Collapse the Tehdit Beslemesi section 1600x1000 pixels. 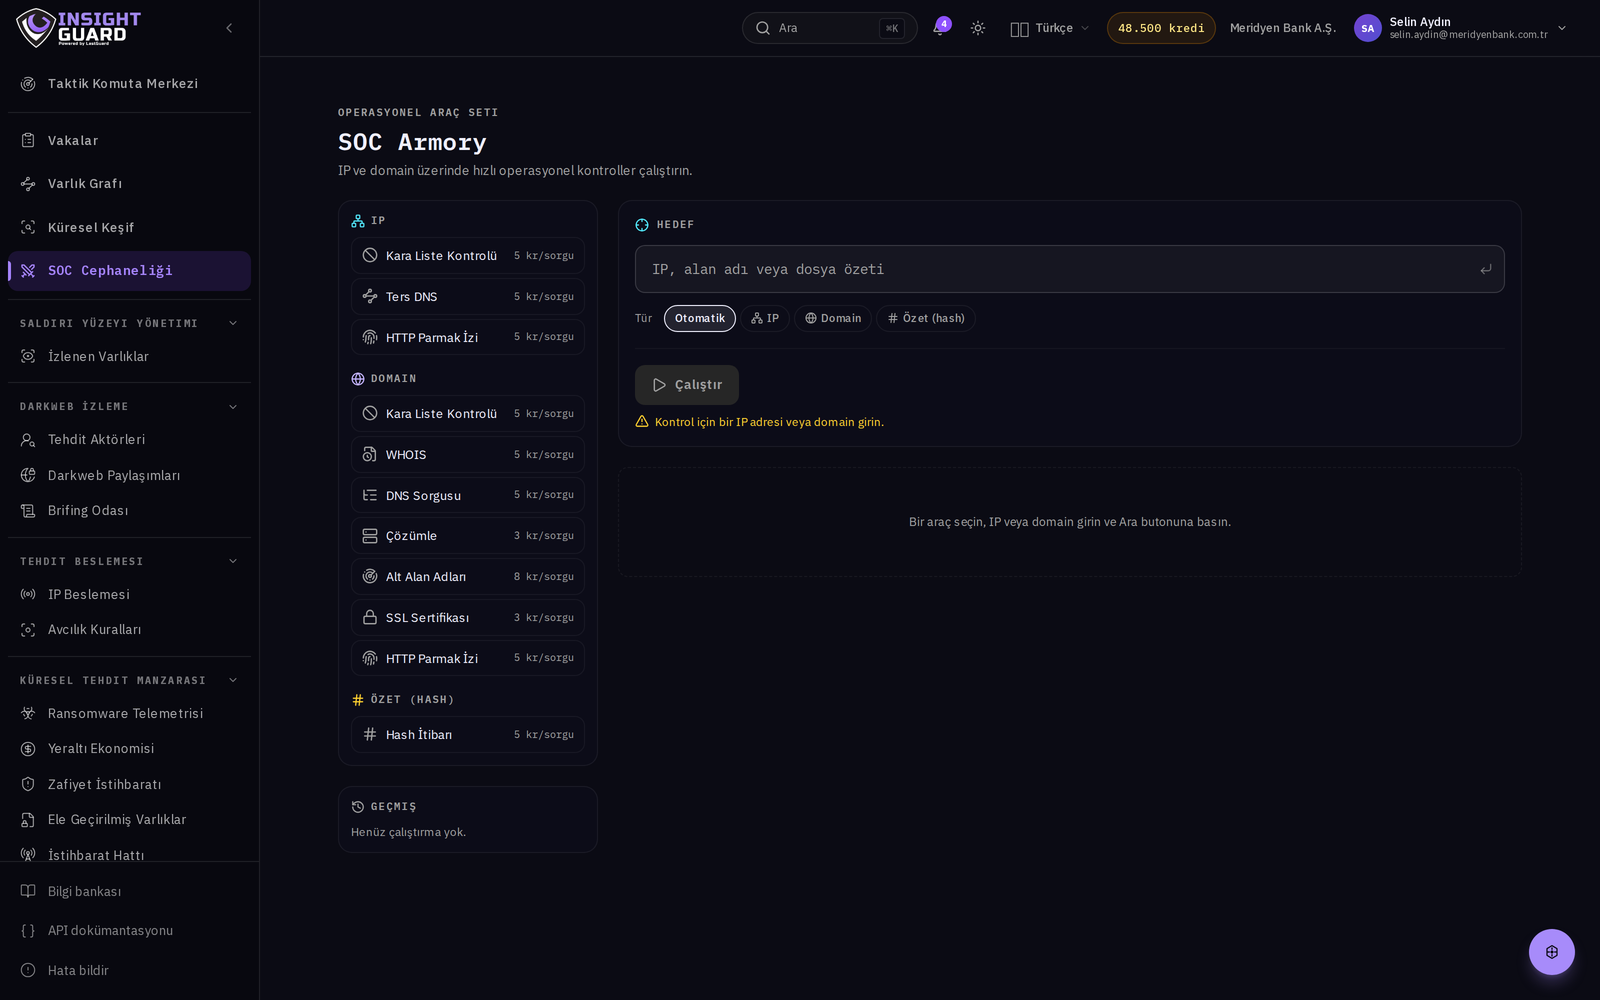[x=129, y=562]
